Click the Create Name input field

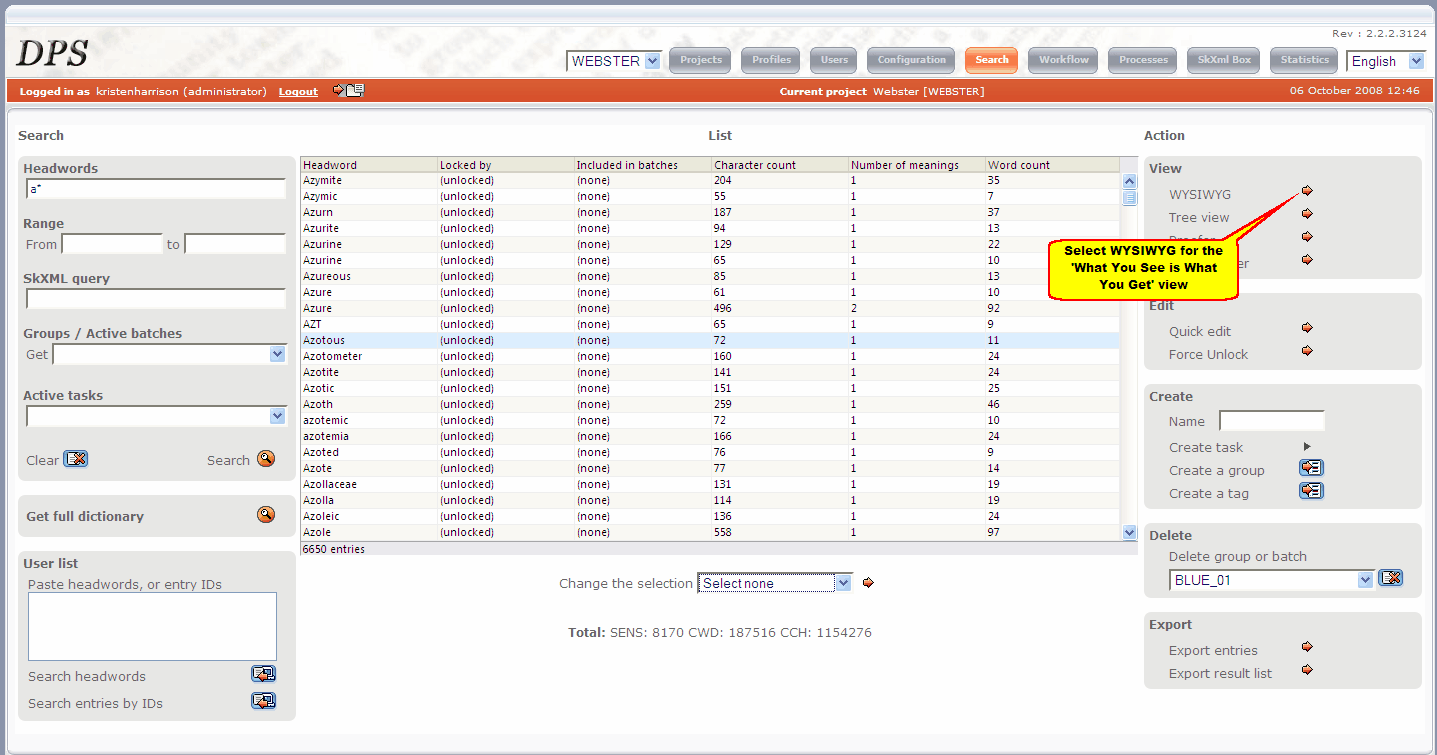click(1272, 421)
